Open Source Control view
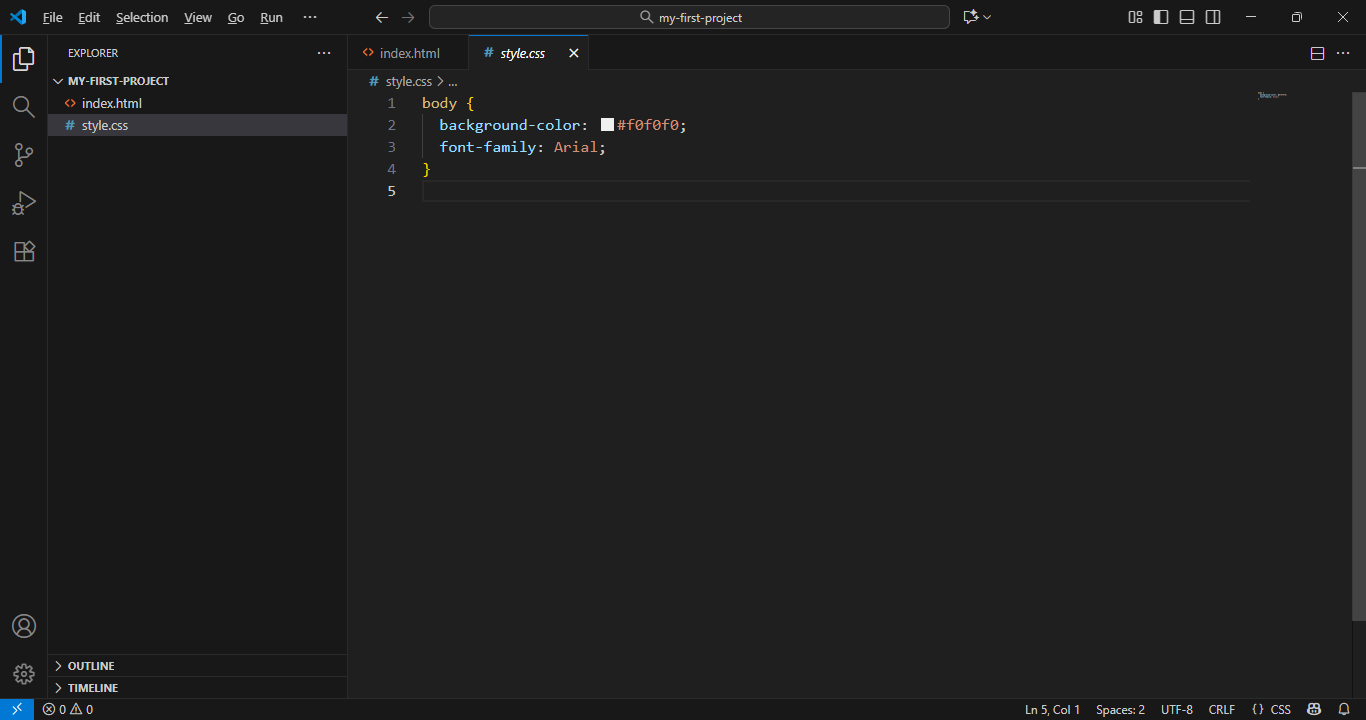This screenshot has height=720, width=1366. tap(23, 155)
